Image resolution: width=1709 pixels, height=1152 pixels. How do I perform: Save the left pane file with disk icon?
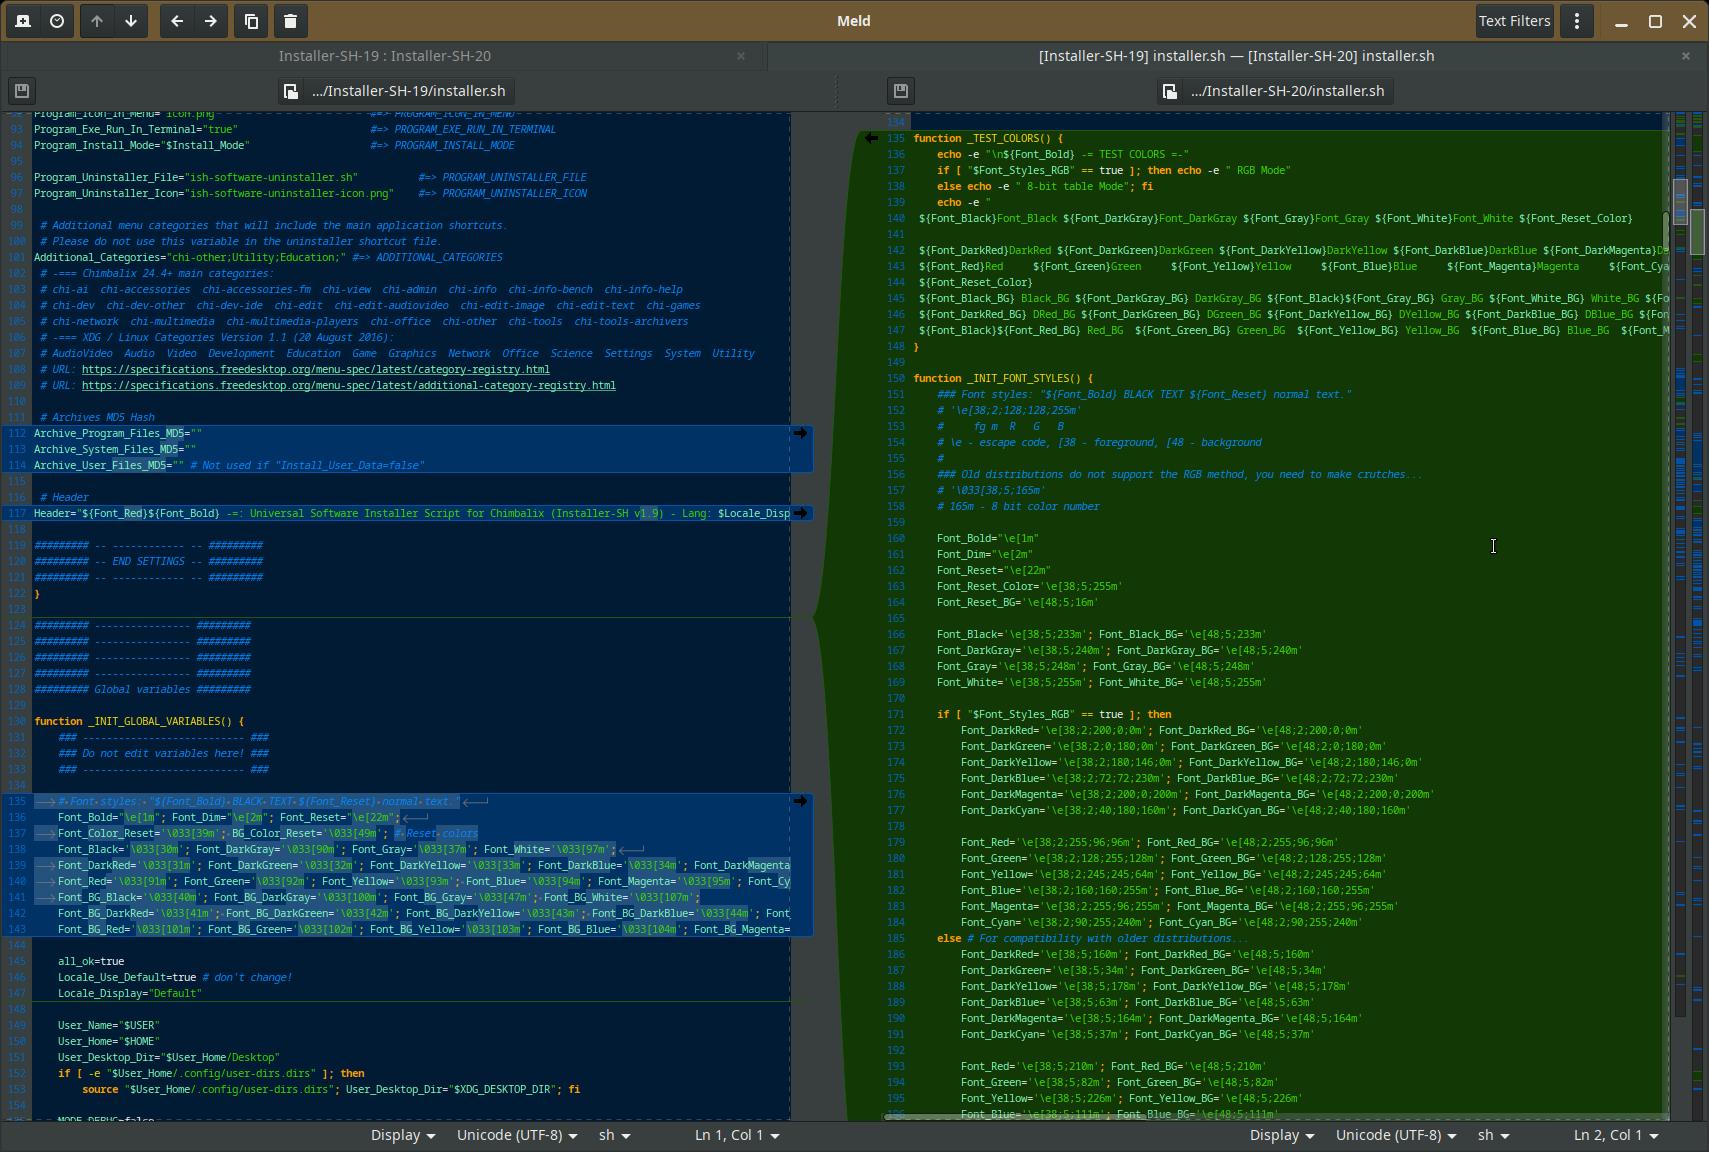(x=21, y=91)
